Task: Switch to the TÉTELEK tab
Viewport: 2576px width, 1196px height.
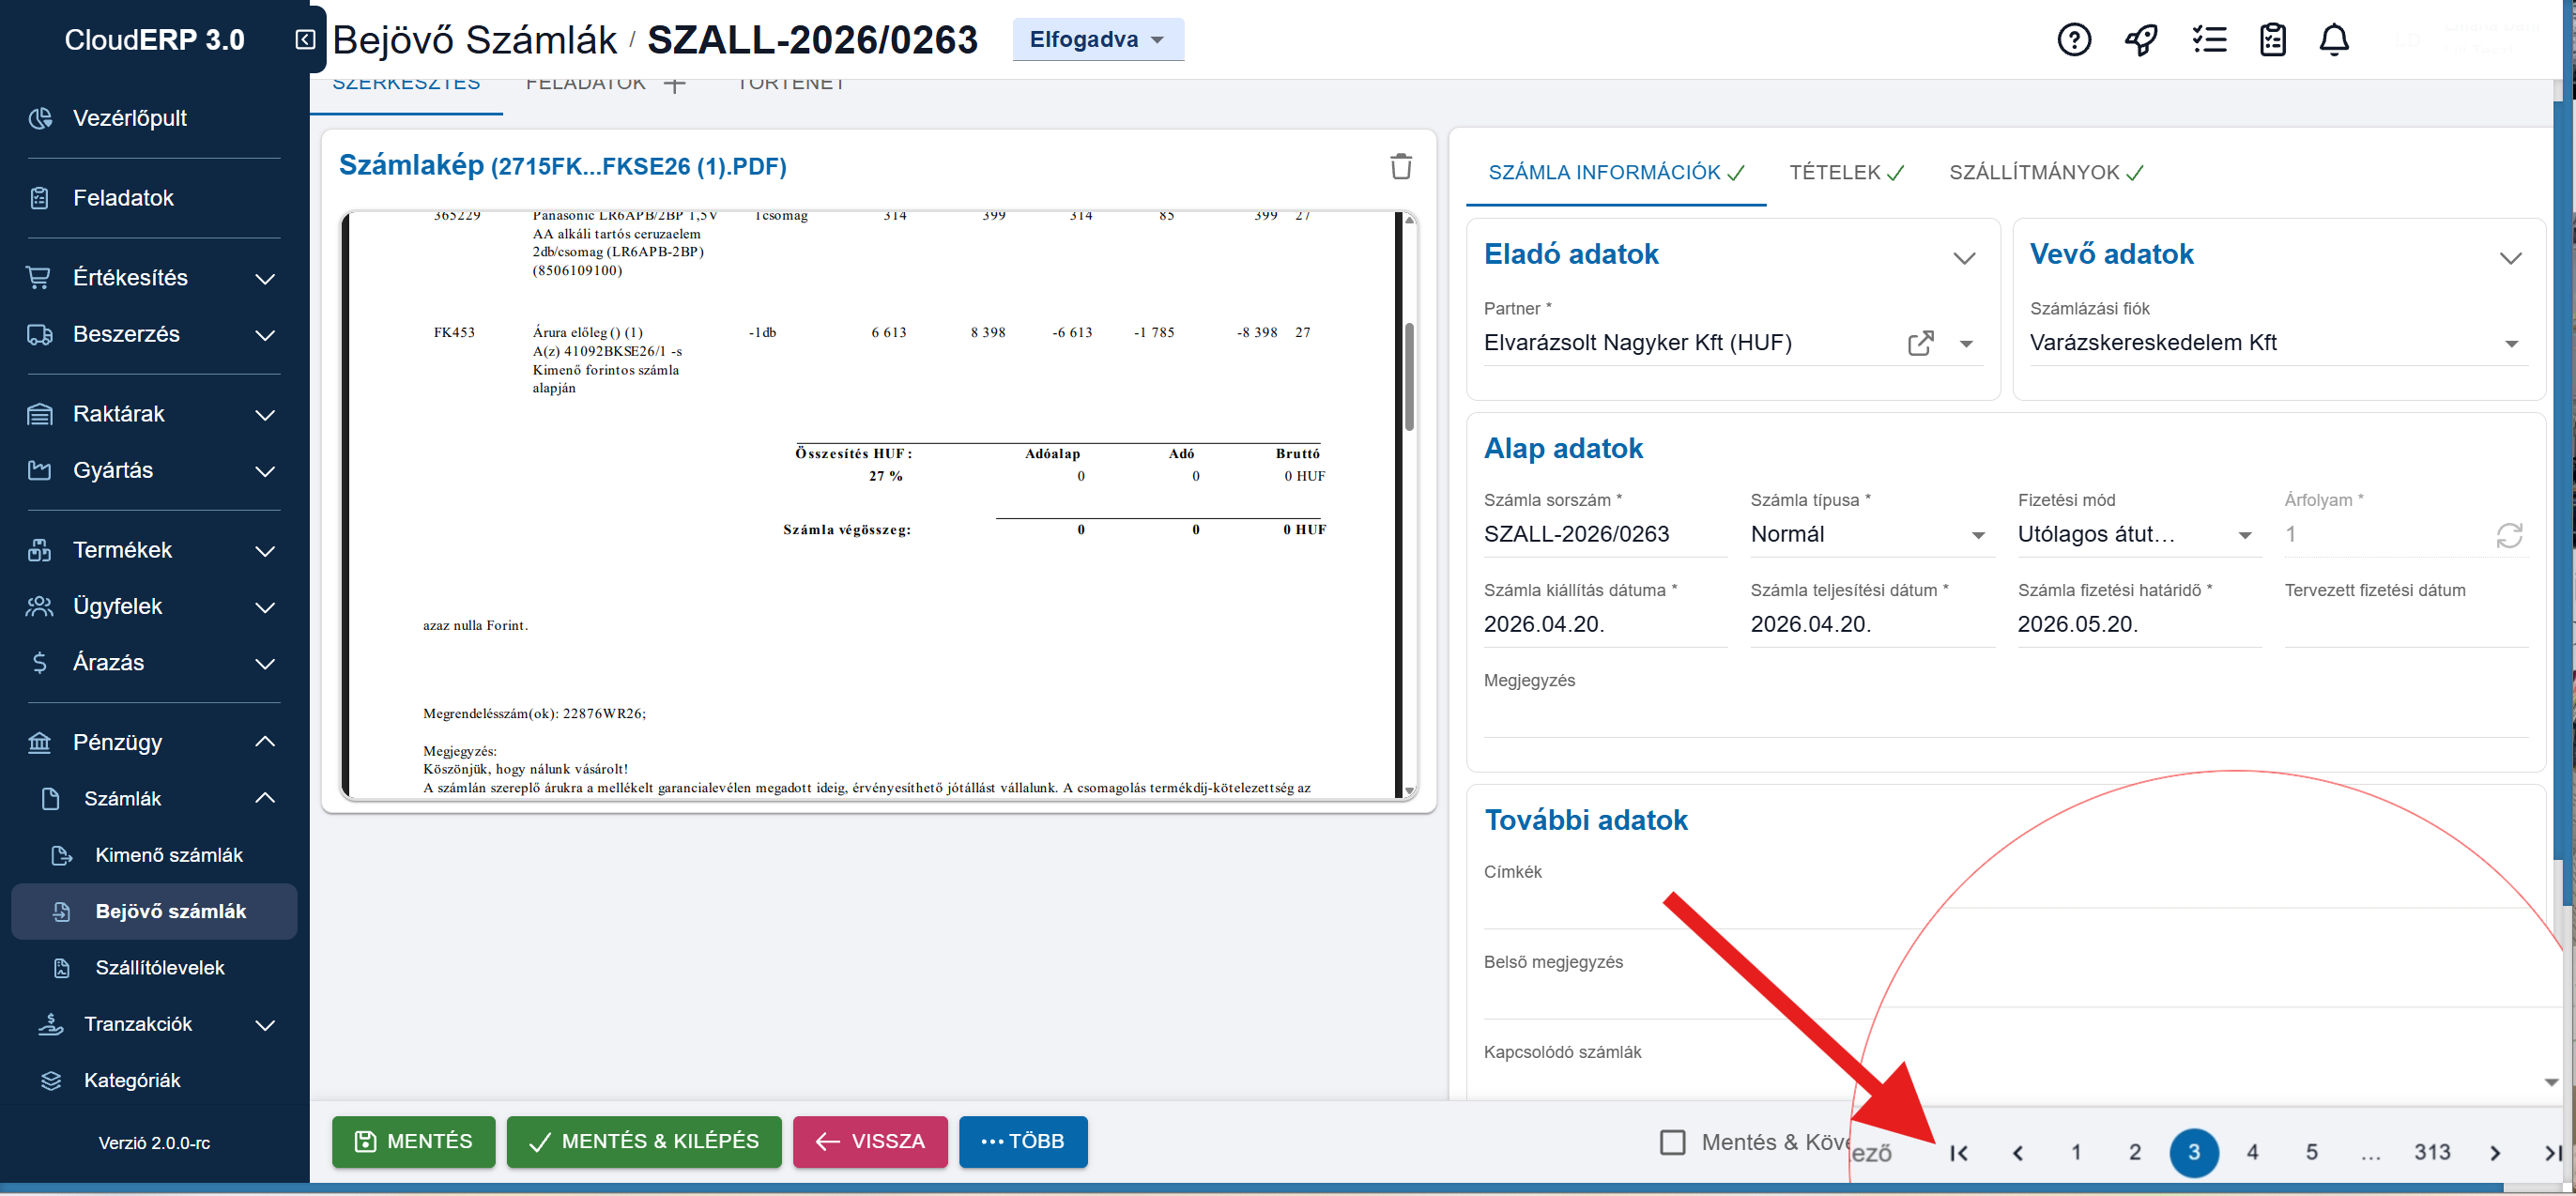Action: [1844, 172]
